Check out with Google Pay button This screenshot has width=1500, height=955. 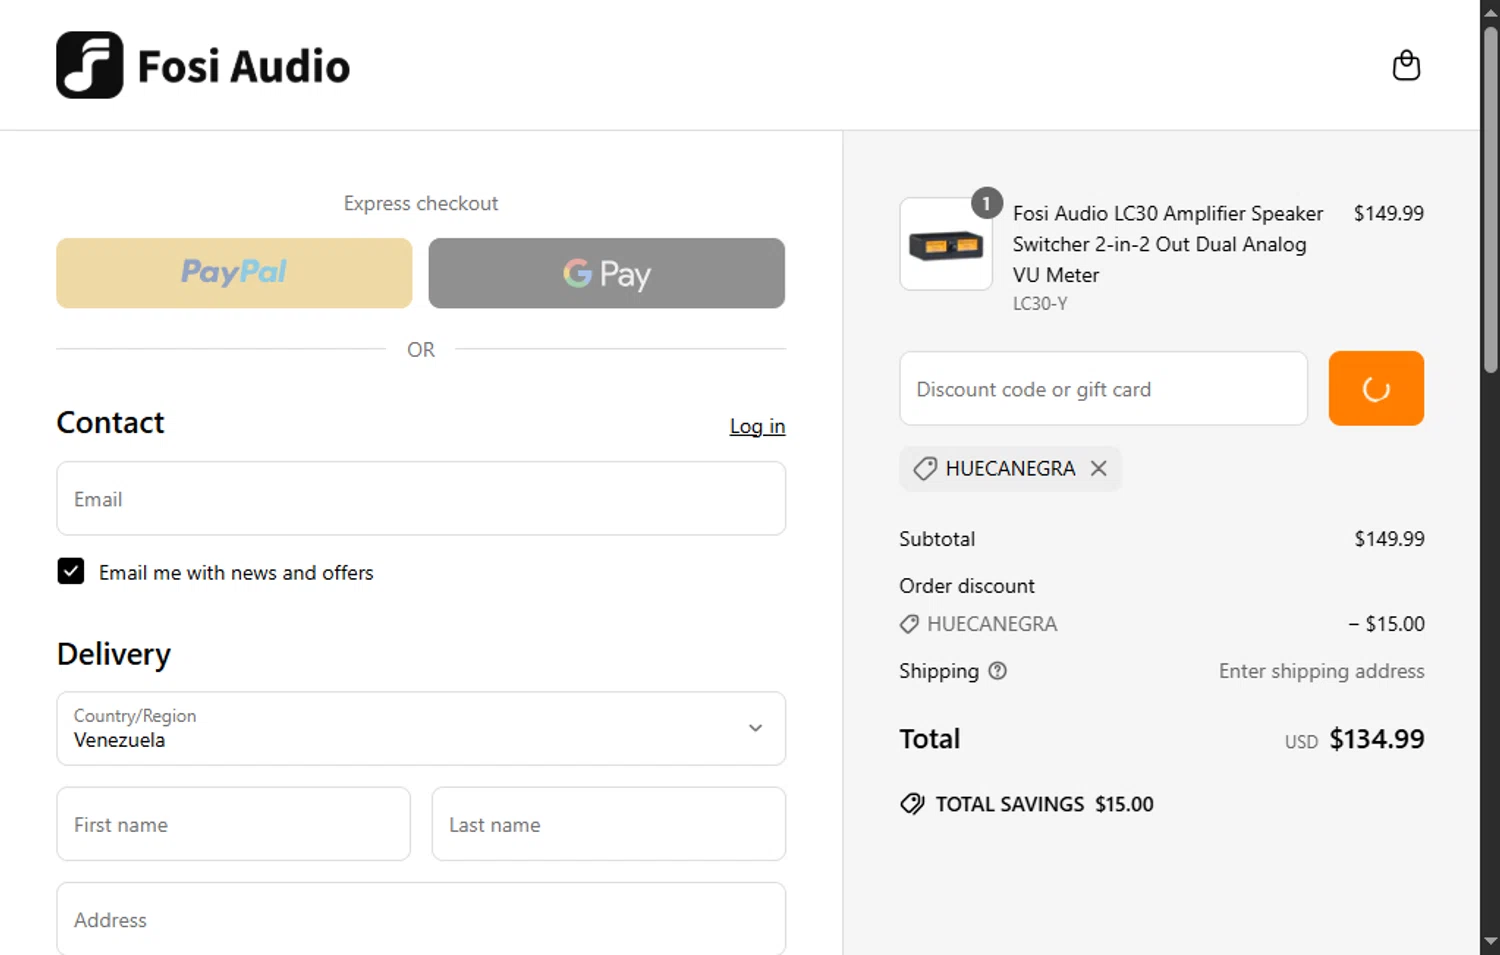coord(606,273)
